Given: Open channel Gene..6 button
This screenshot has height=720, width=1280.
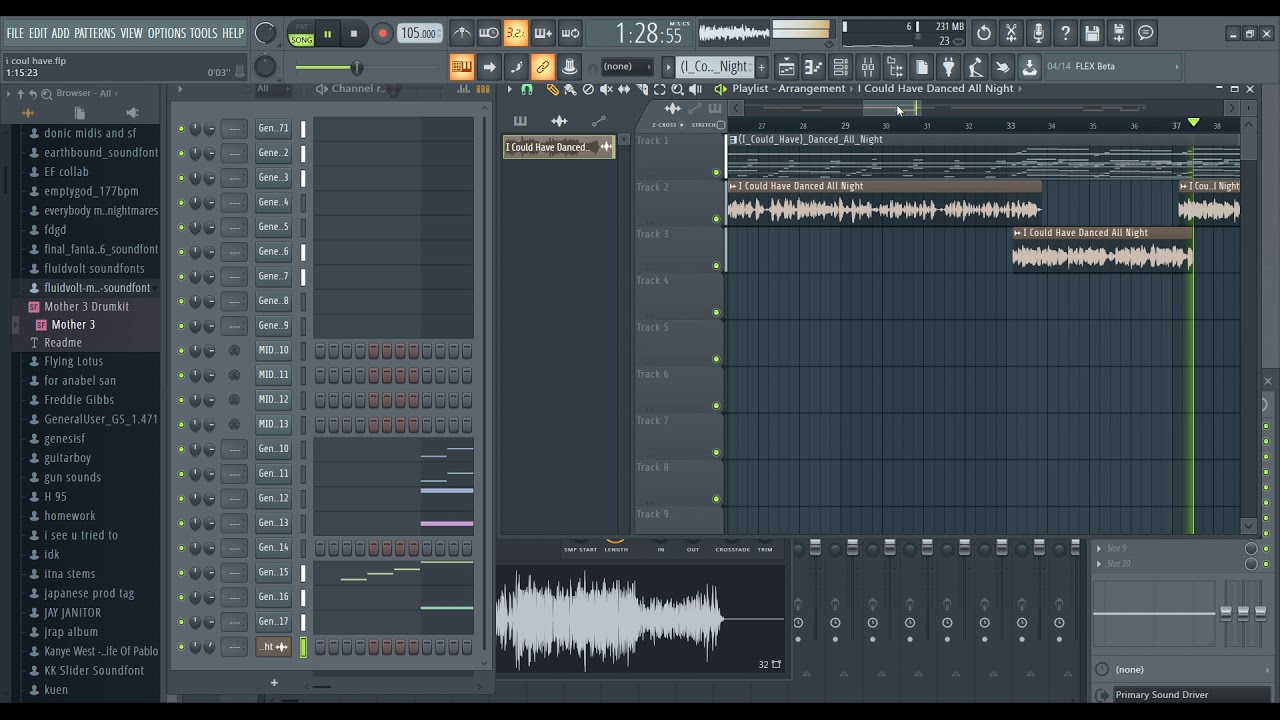Looking at the screenshot, I should [273, 252].
